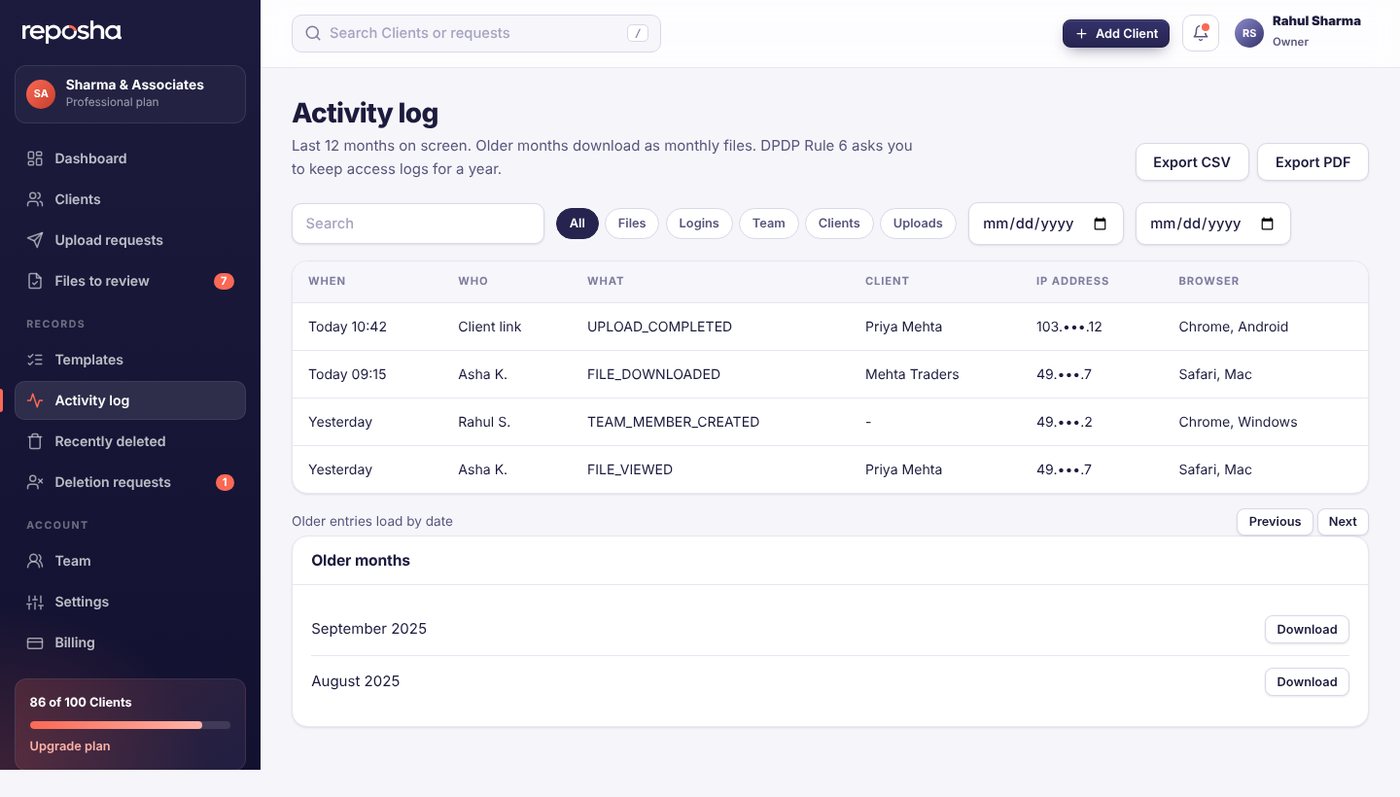Select the All filter chip
1400x797 pixels.
tap(577, 223)
